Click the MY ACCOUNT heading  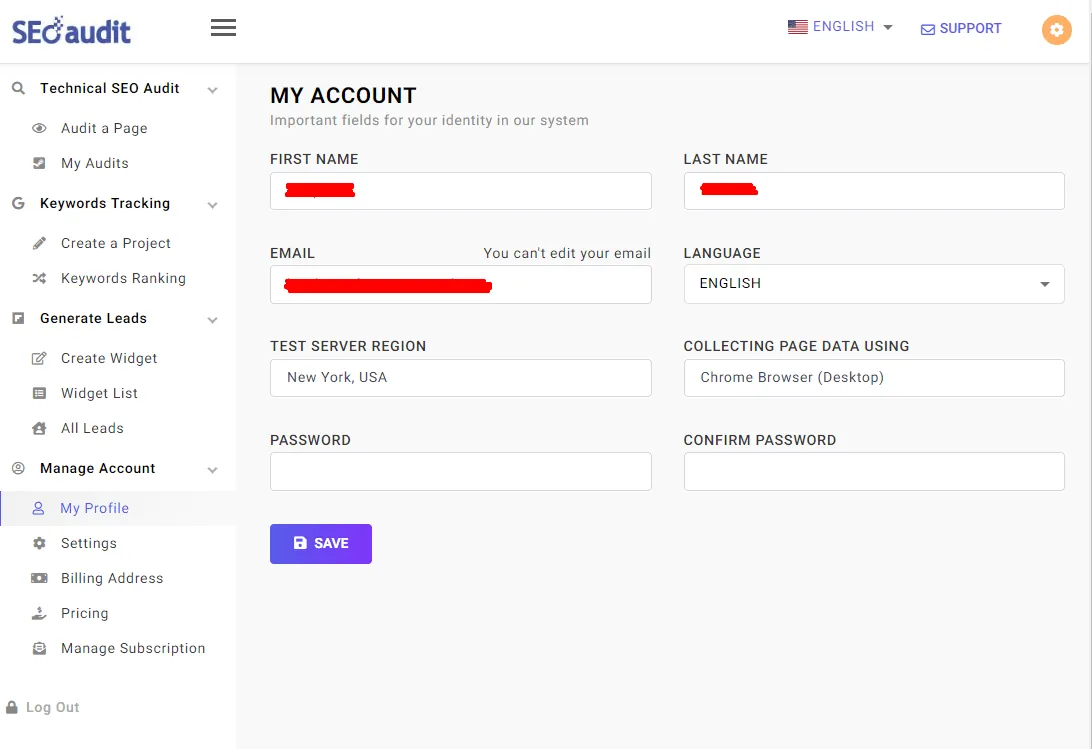[x=343, y=95]
